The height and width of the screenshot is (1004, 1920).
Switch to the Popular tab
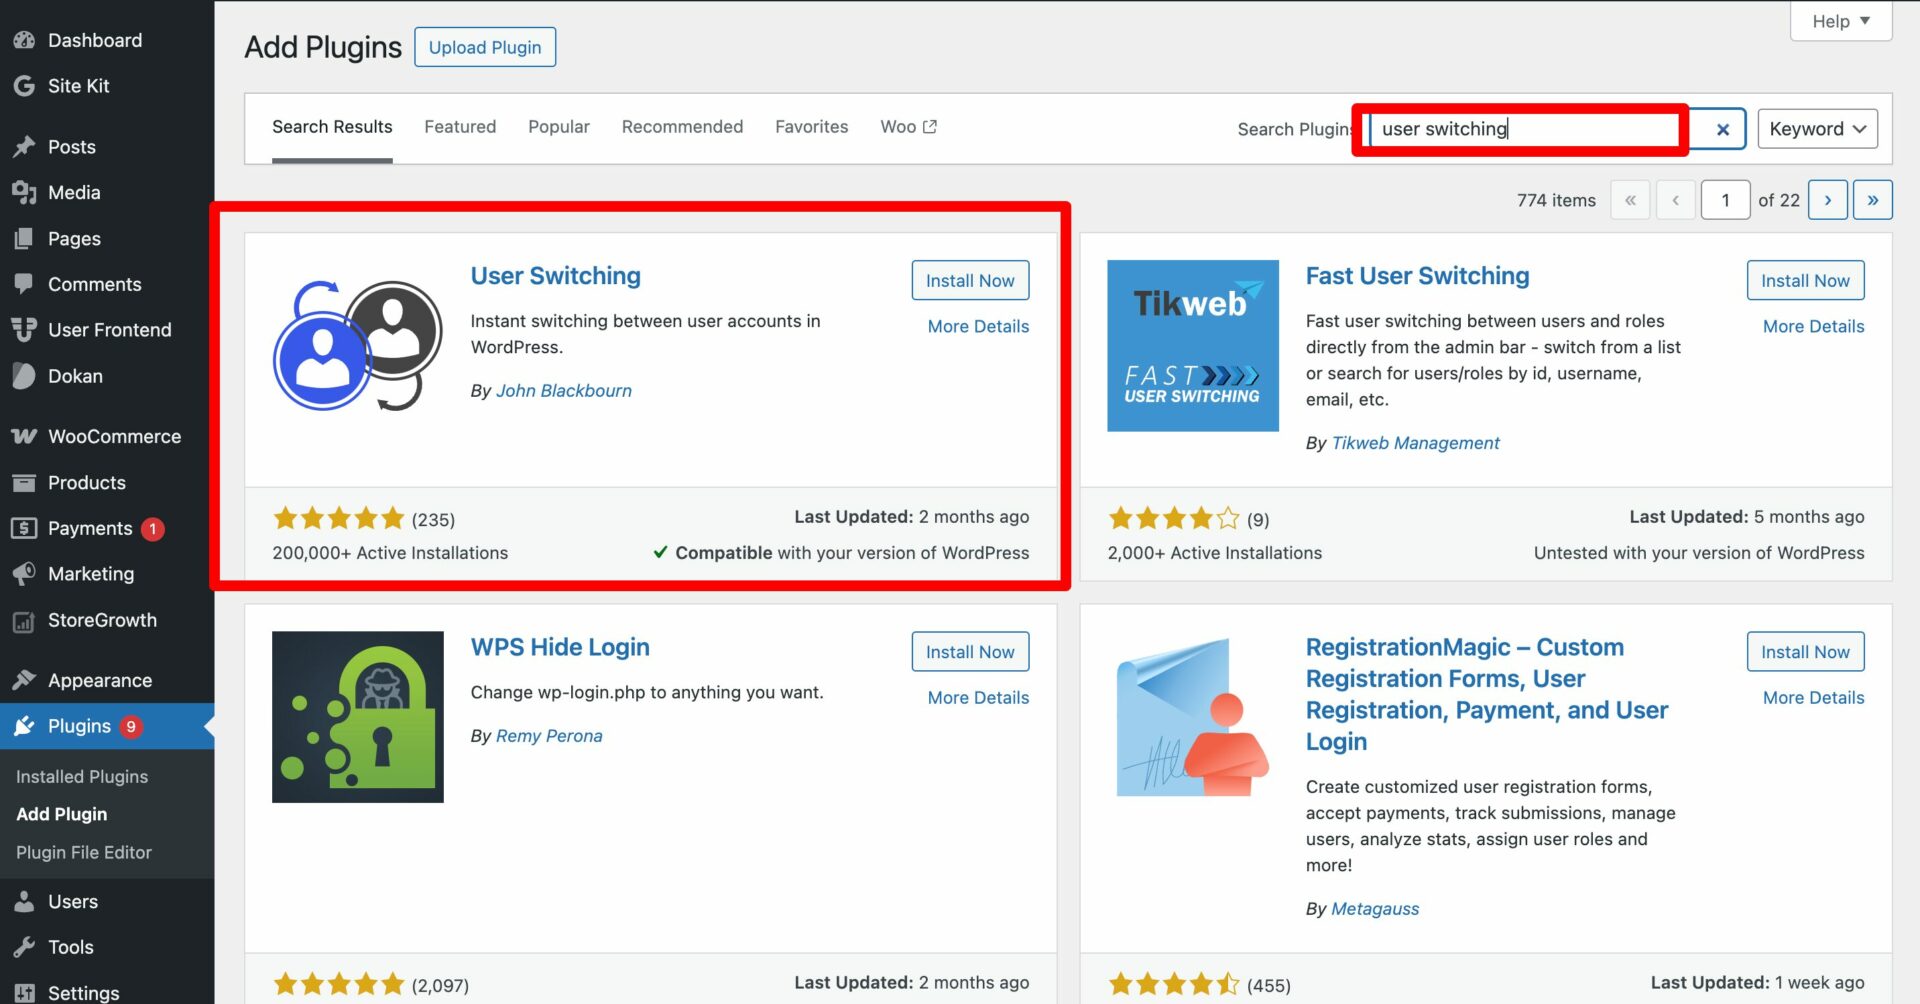(x=559, y=127)
